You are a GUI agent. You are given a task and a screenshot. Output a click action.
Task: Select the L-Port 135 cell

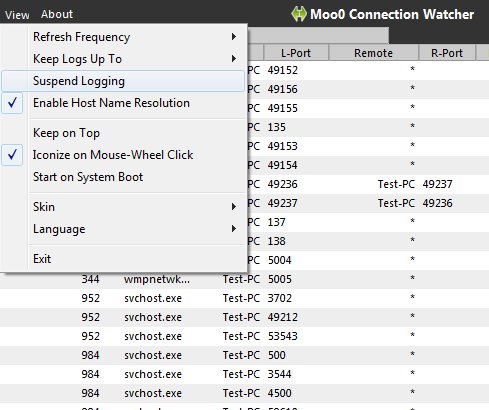[x=277, y=127]
